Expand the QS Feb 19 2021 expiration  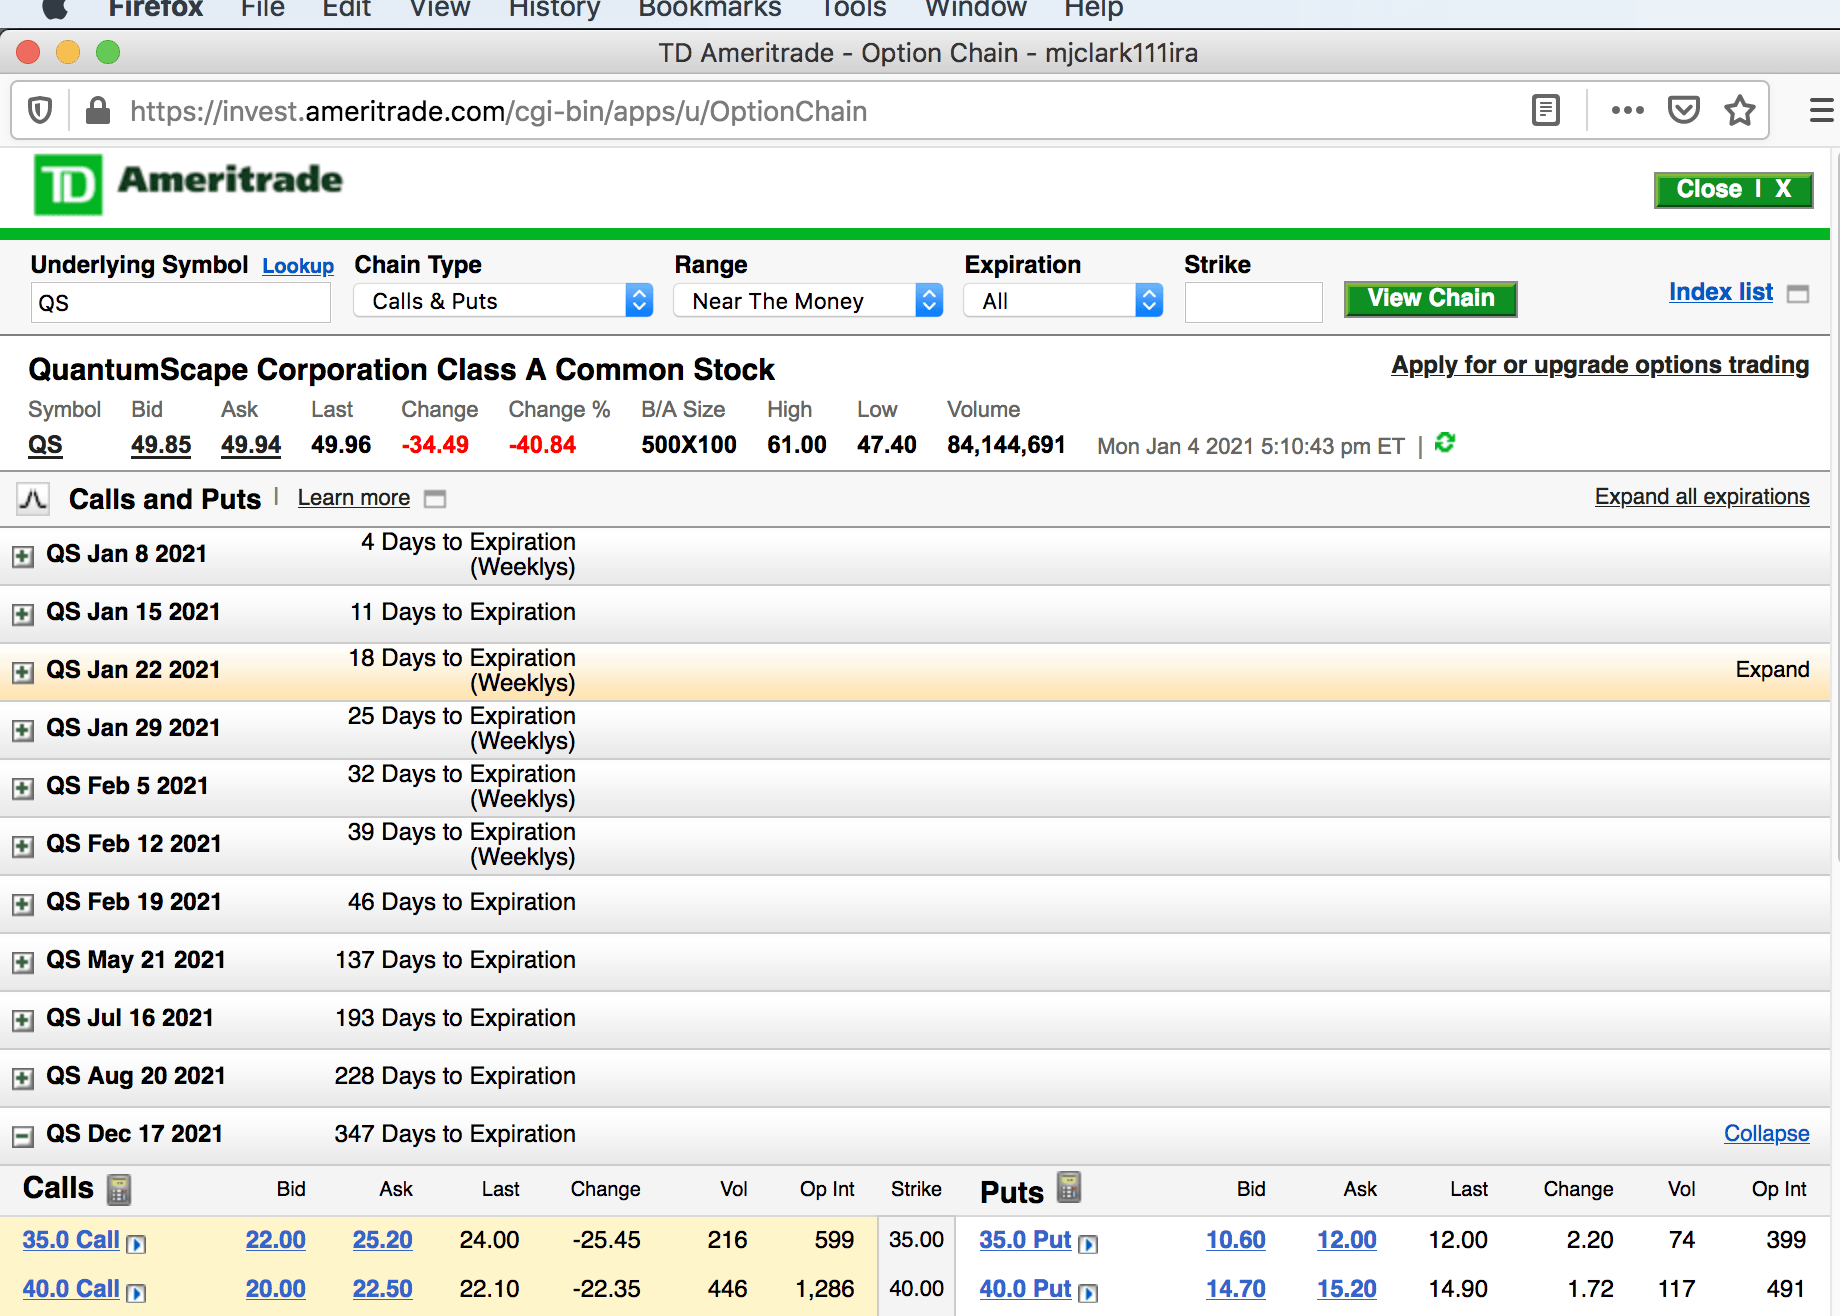click(x=22, y=904)
